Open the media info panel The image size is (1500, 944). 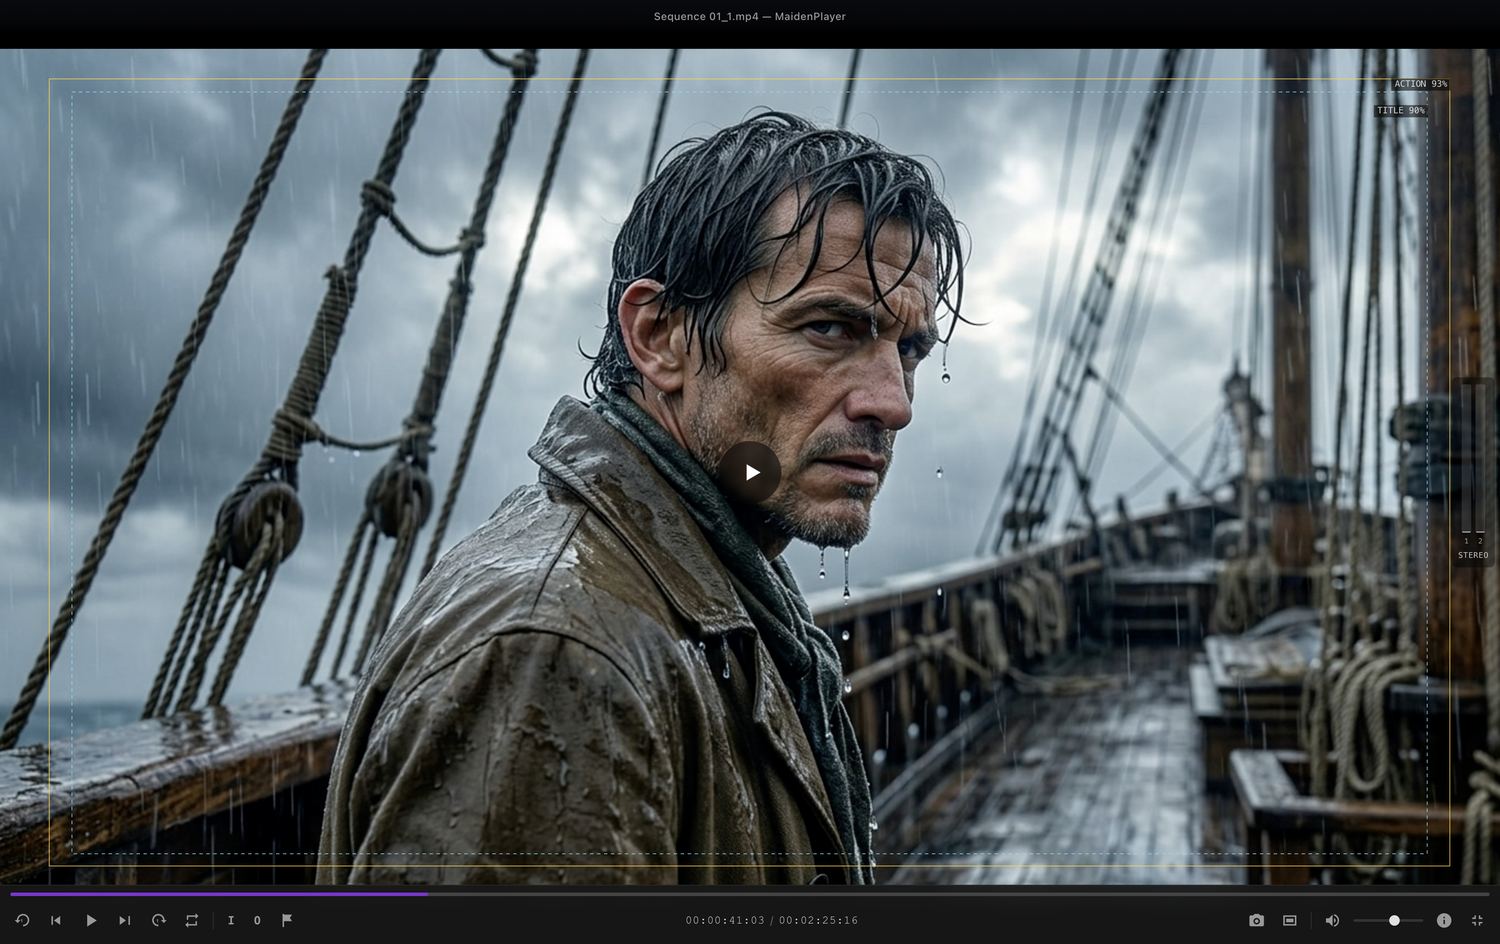coord(1444,920)
